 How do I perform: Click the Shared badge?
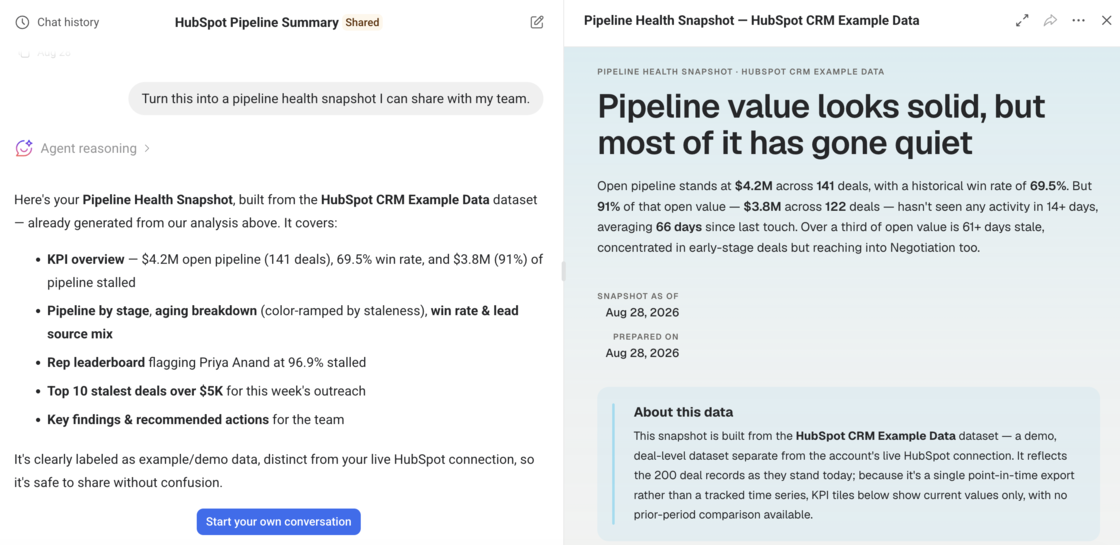[362, 22]
